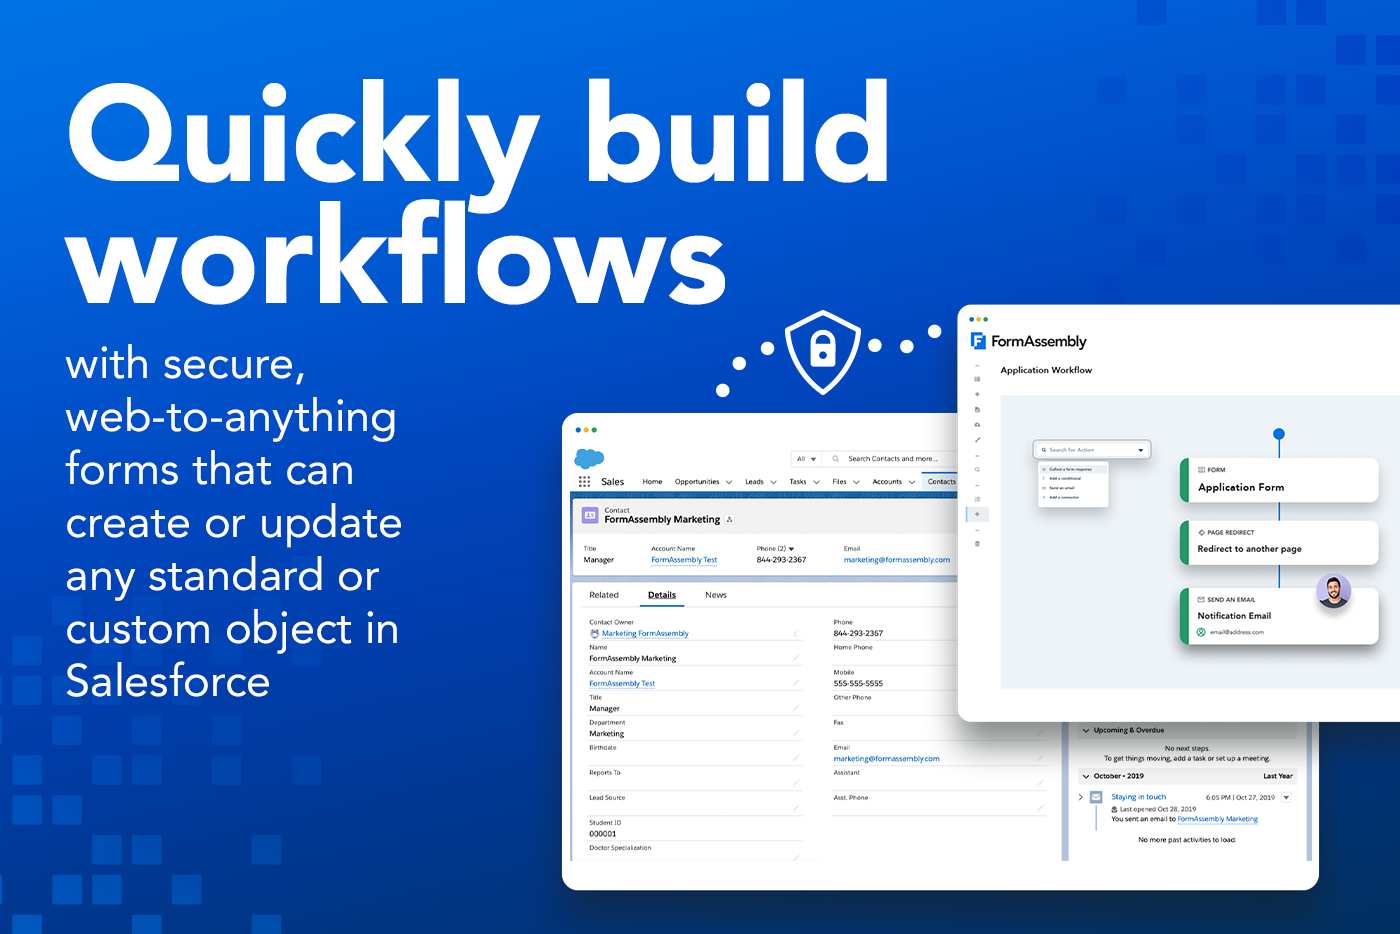
Task: Click highlighted plus icon in FormAssembly sidebar
Action: [977, 514]
